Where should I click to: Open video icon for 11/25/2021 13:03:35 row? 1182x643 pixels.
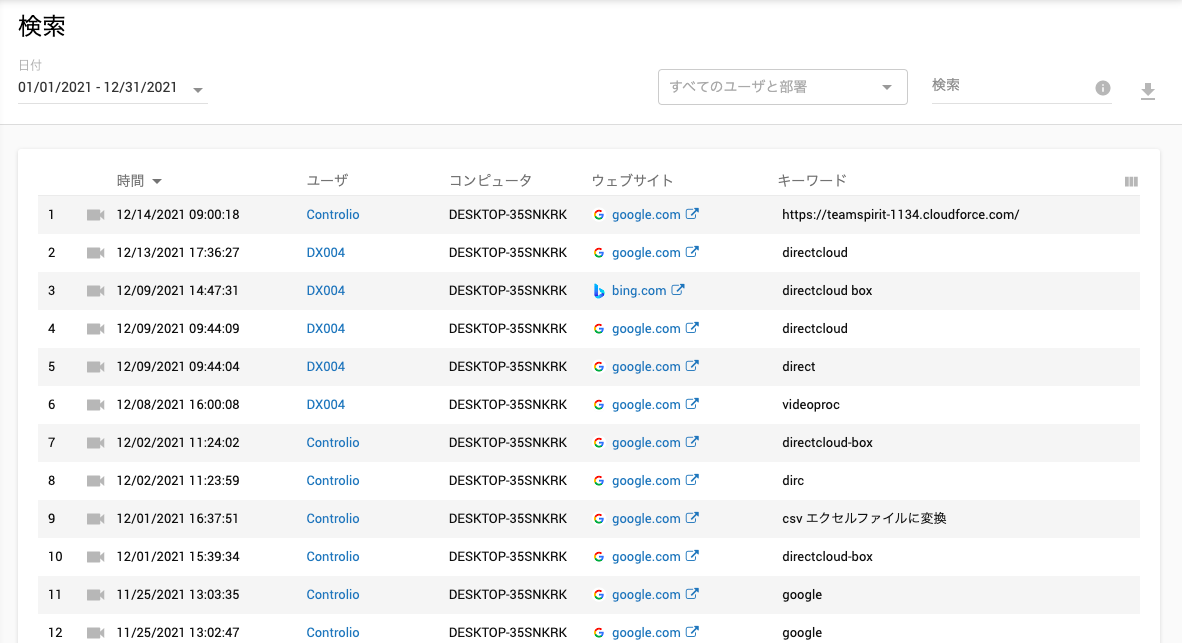tap(96, 595)
